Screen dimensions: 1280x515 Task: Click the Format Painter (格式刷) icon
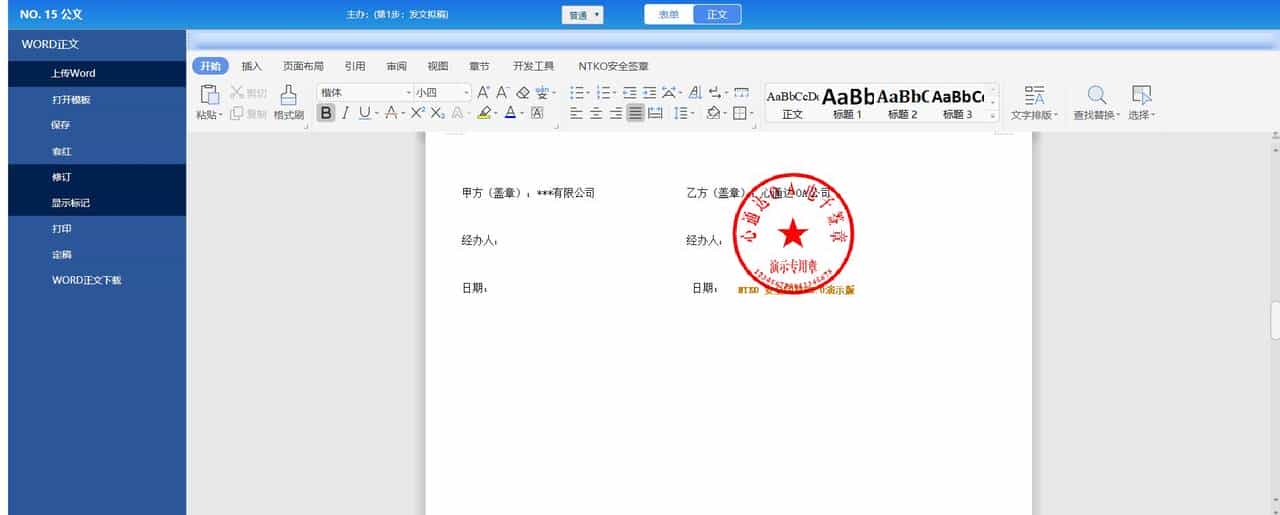(x=288, y=95)
